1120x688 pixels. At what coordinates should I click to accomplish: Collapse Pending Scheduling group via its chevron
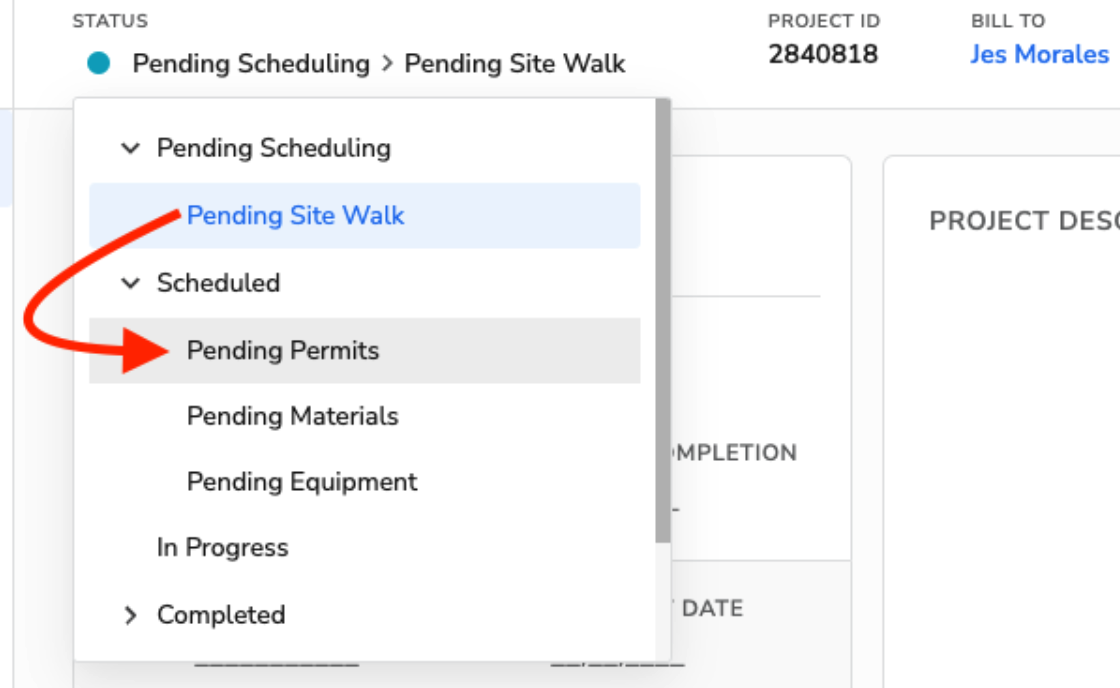tap(130, 148)
